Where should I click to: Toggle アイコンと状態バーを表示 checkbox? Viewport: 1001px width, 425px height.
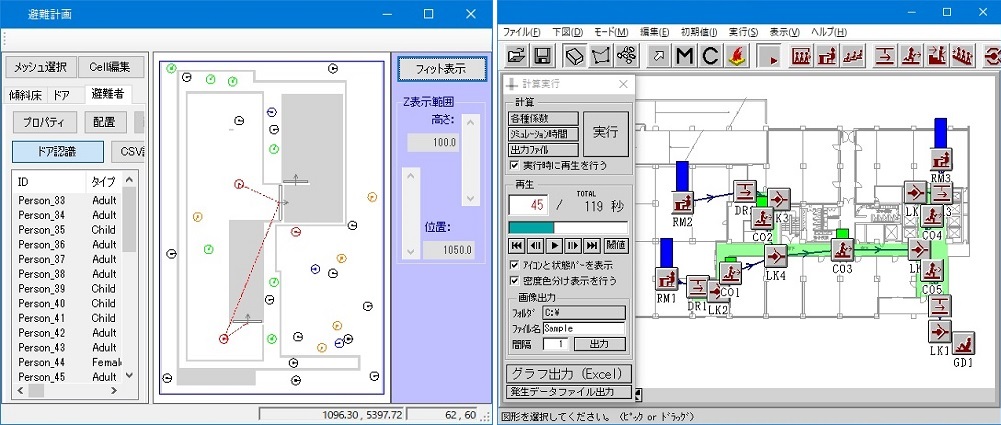pos(515,265)
